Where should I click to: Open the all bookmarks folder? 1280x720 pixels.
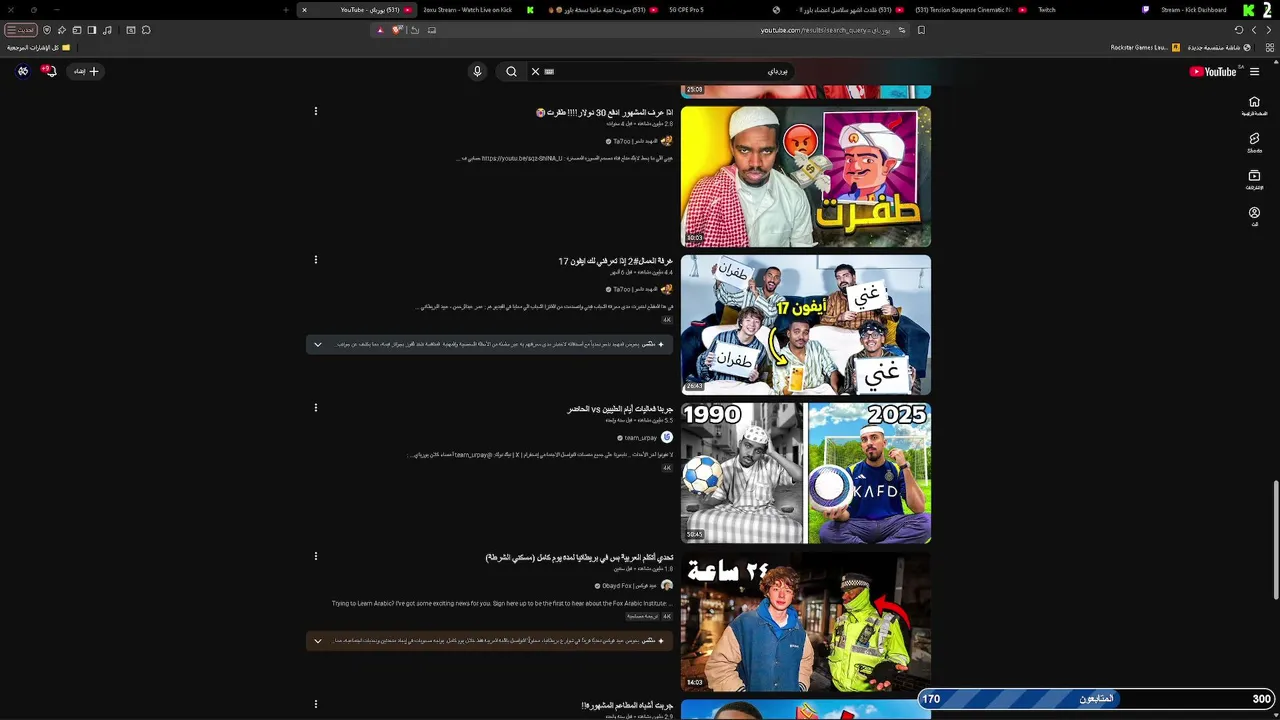(39, 47)
